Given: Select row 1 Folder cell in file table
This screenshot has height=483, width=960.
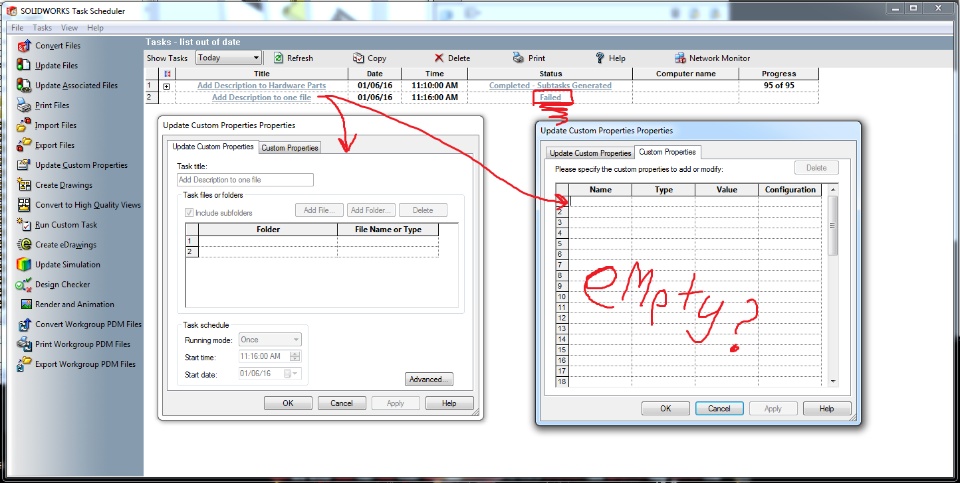Looking at the screenshot, I should (268, 241).
